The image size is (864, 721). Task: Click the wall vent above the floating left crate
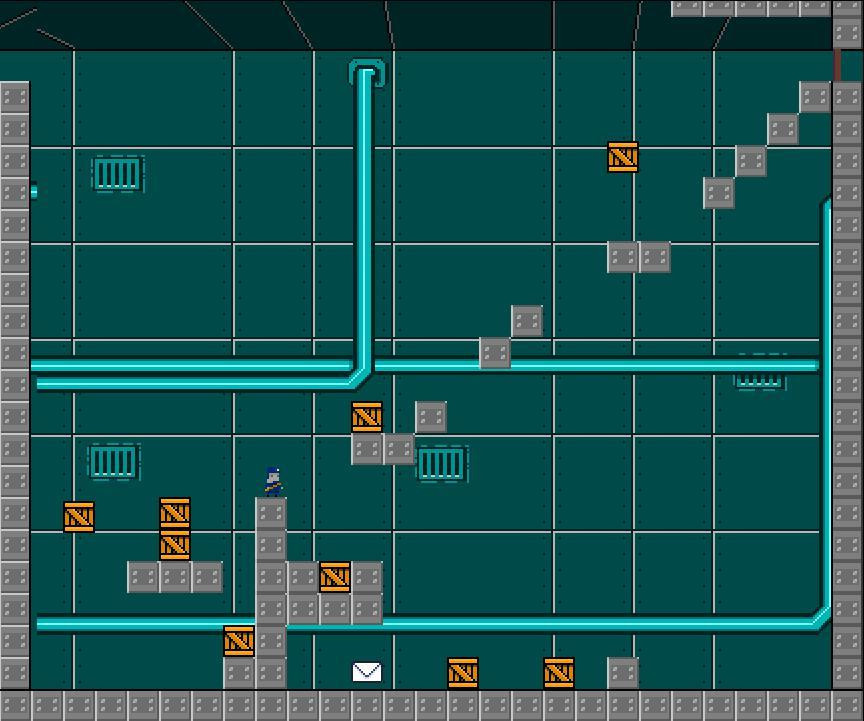click(x=114, y=462)
